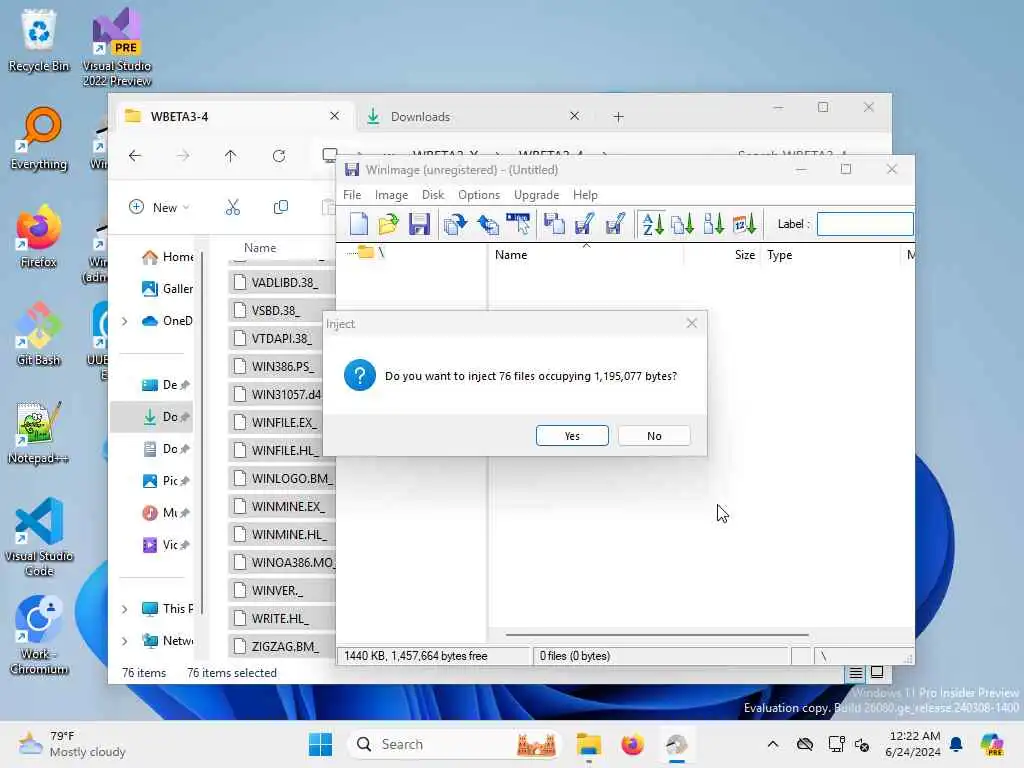The width and height of the screenshot is (1024, 768).
Task: Sort WinImage list by Name column header
Action: (x=586, y=255)
